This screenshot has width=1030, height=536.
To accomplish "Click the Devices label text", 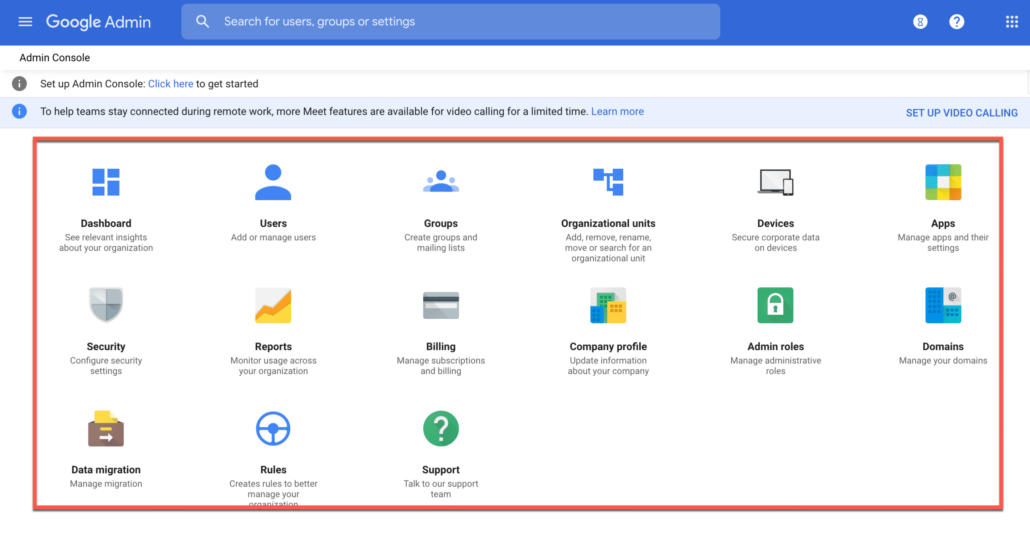I will (776, 223).
